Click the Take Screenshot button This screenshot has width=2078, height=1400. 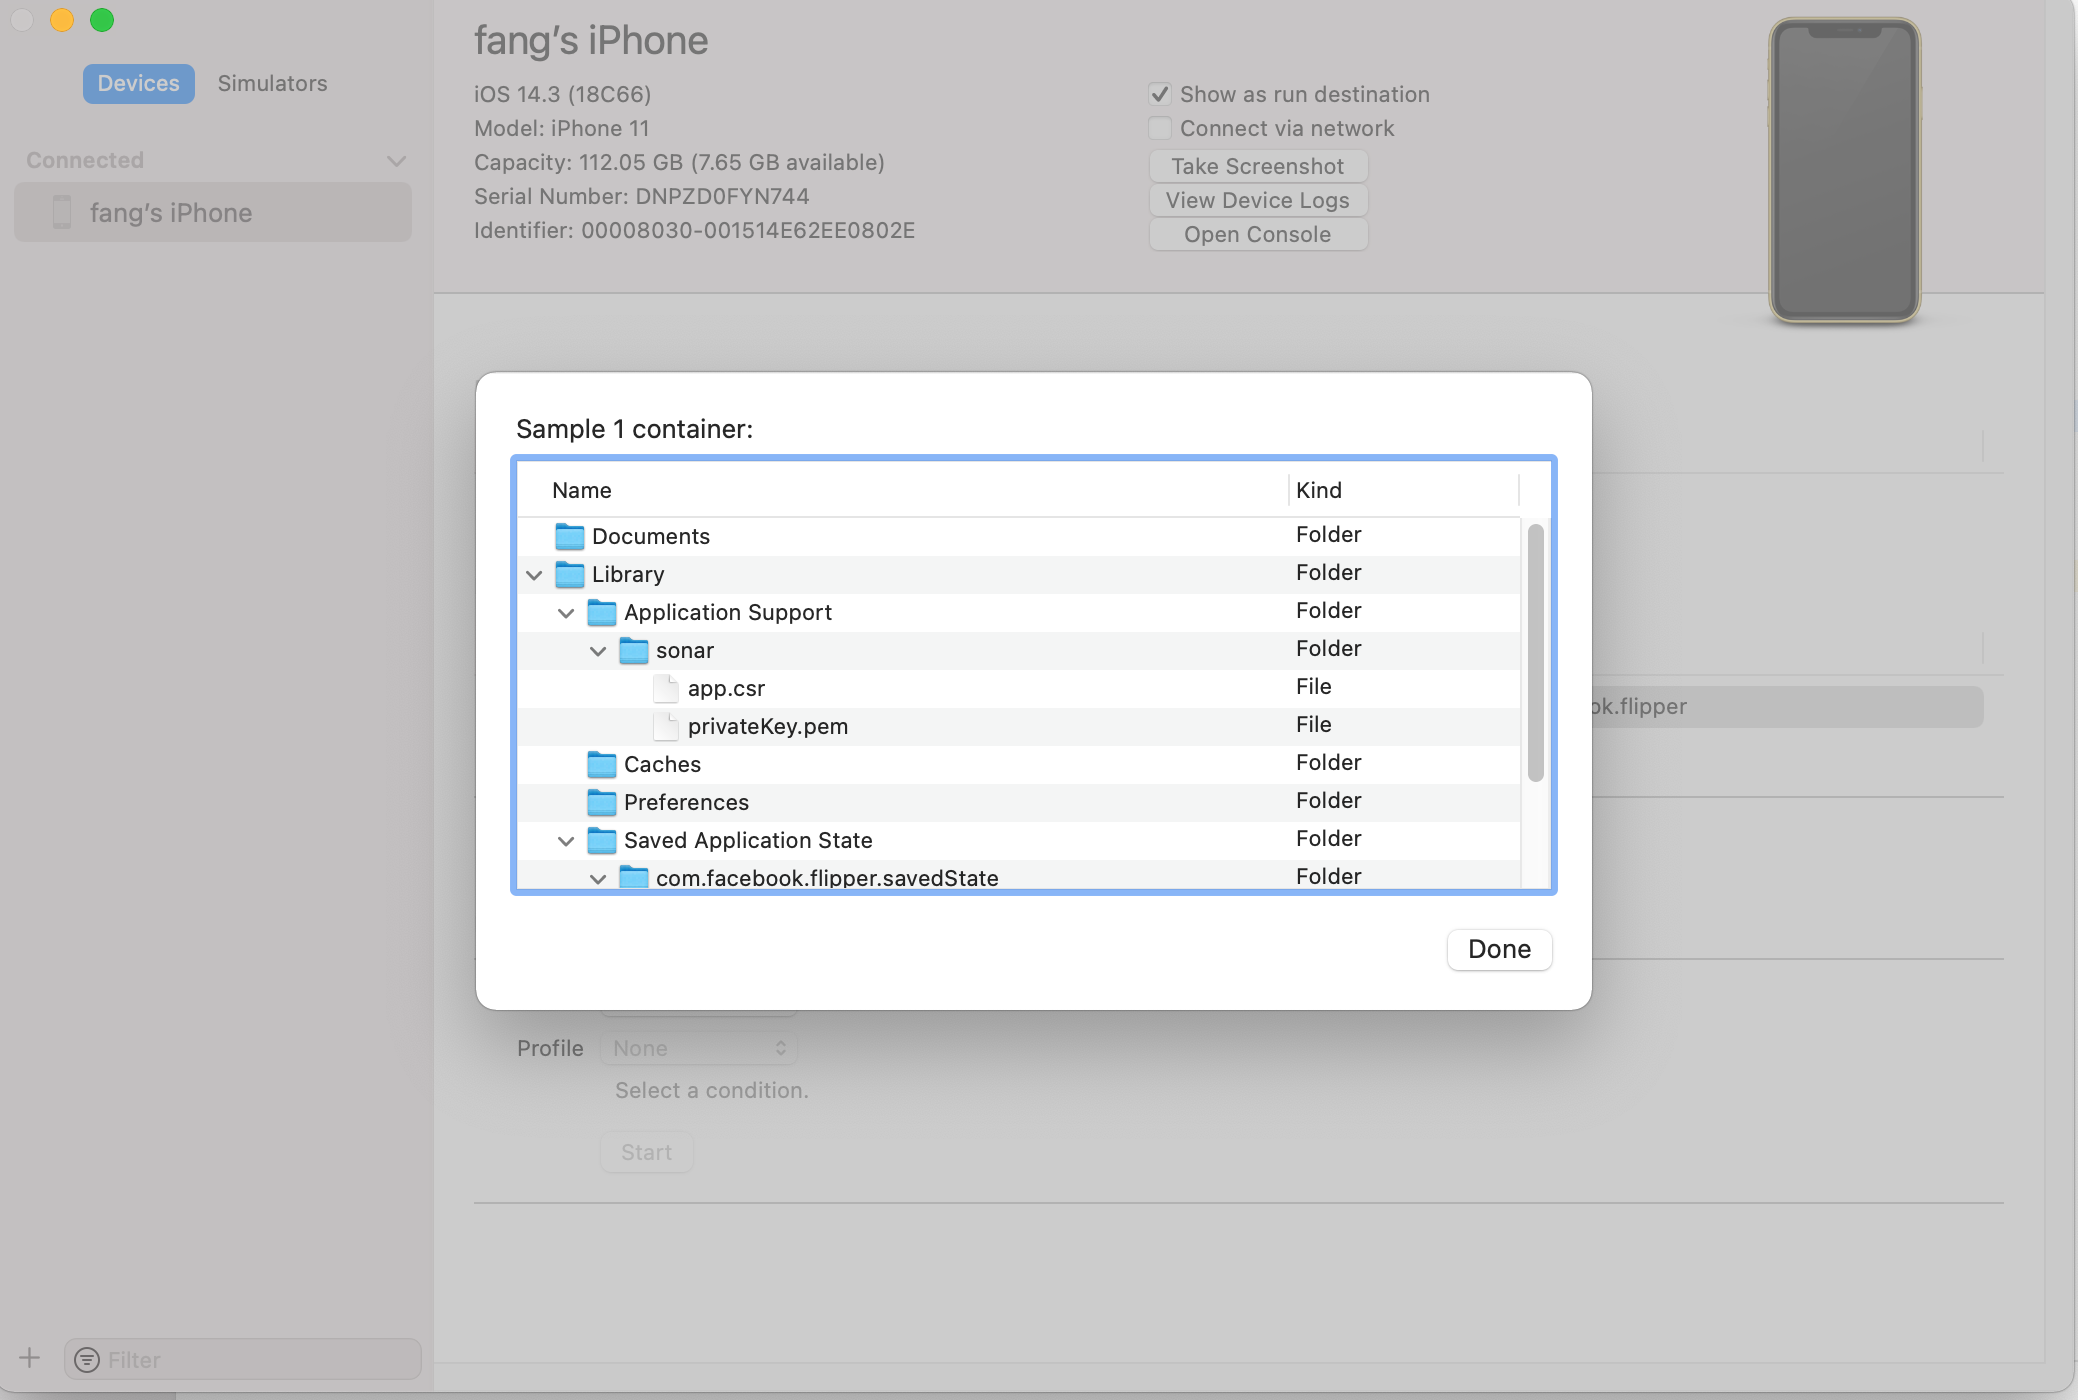point(1257,166)
